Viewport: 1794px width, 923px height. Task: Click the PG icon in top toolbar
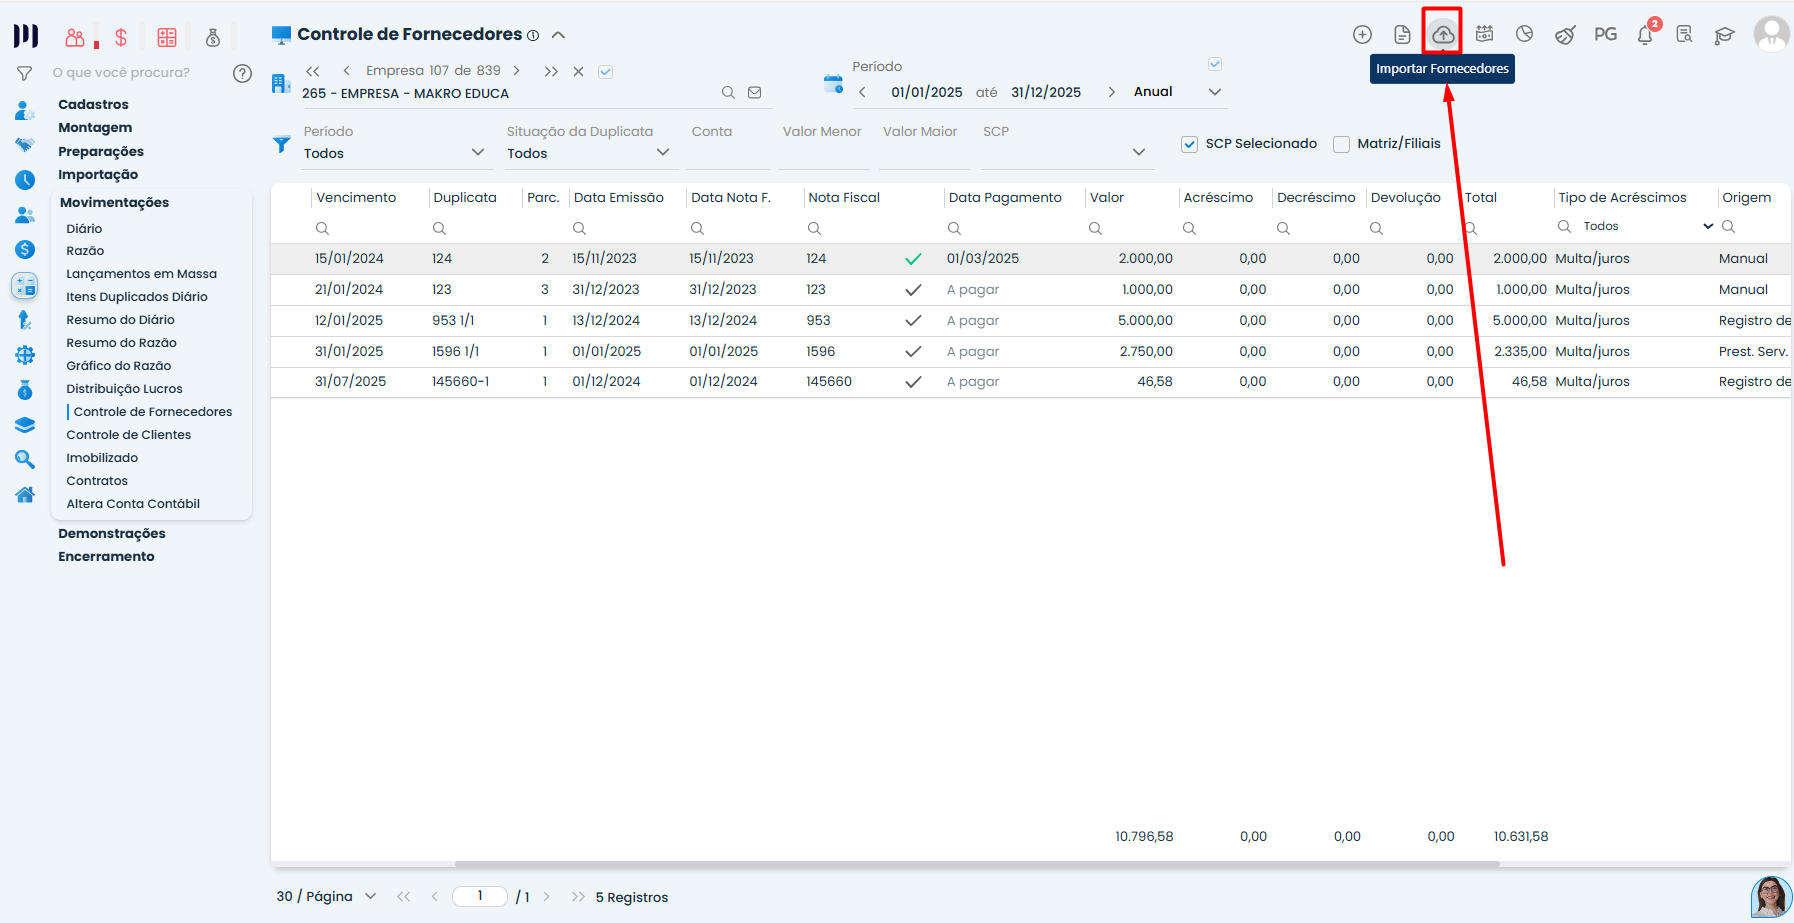coord(1605,35)
